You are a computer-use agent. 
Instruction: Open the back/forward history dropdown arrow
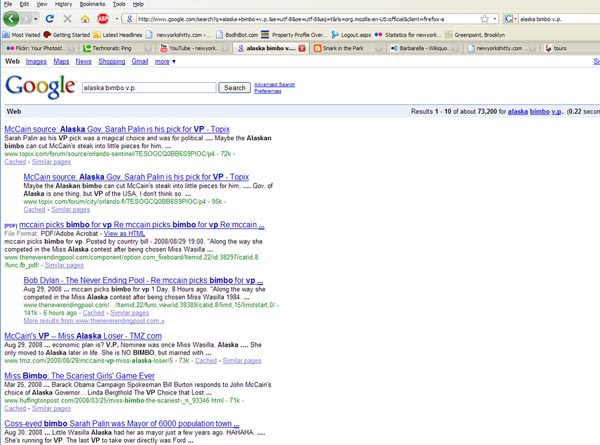click(35, 19)
